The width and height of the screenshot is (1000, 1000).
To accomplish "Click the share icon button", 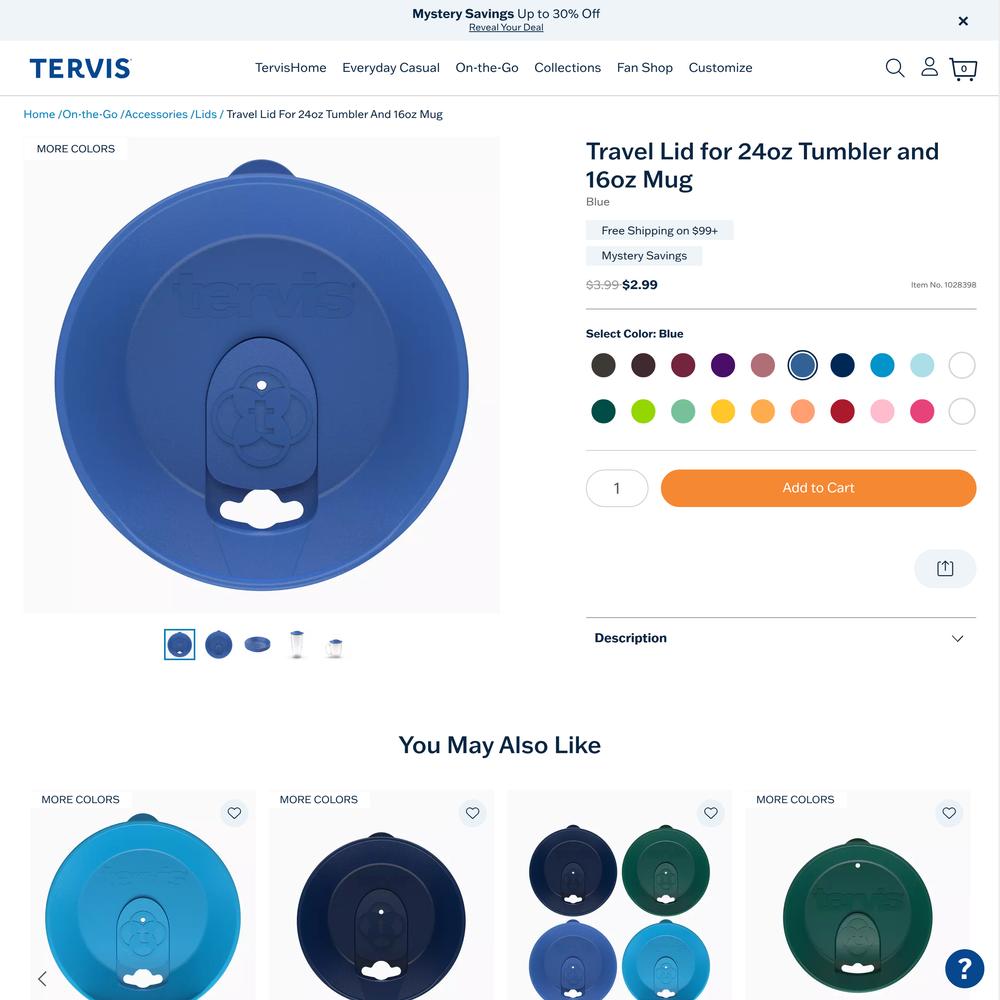I will pos(945,568).
